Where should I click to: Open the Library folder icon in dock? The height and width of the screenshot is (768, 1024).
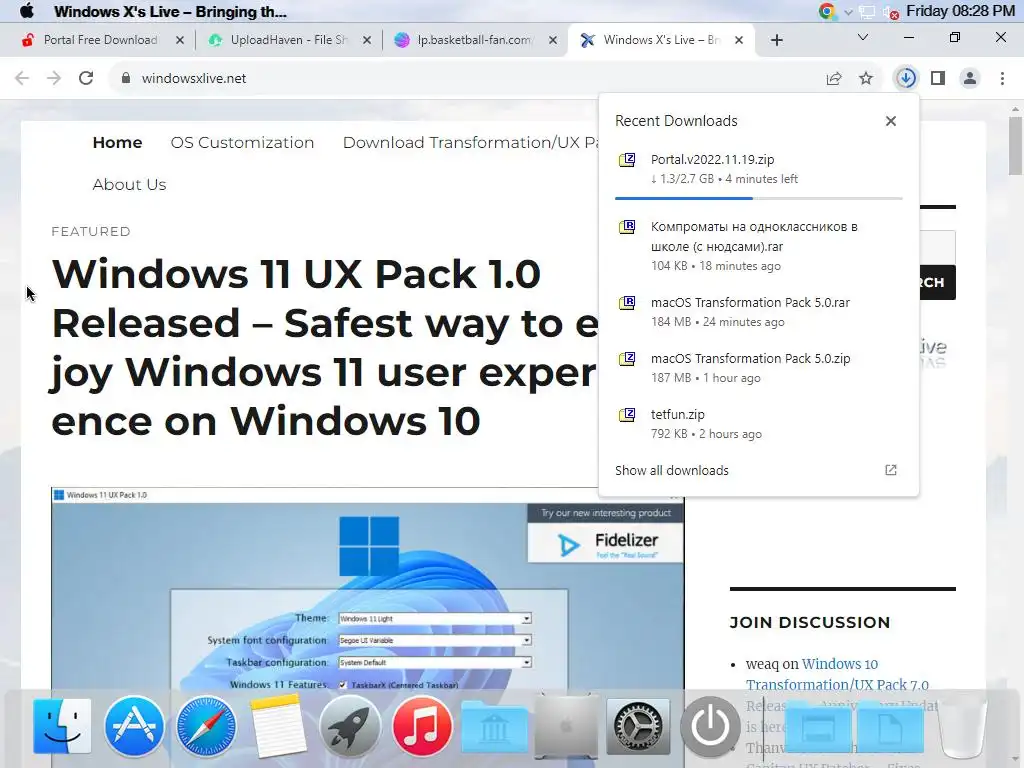click(x=494, y=727)
